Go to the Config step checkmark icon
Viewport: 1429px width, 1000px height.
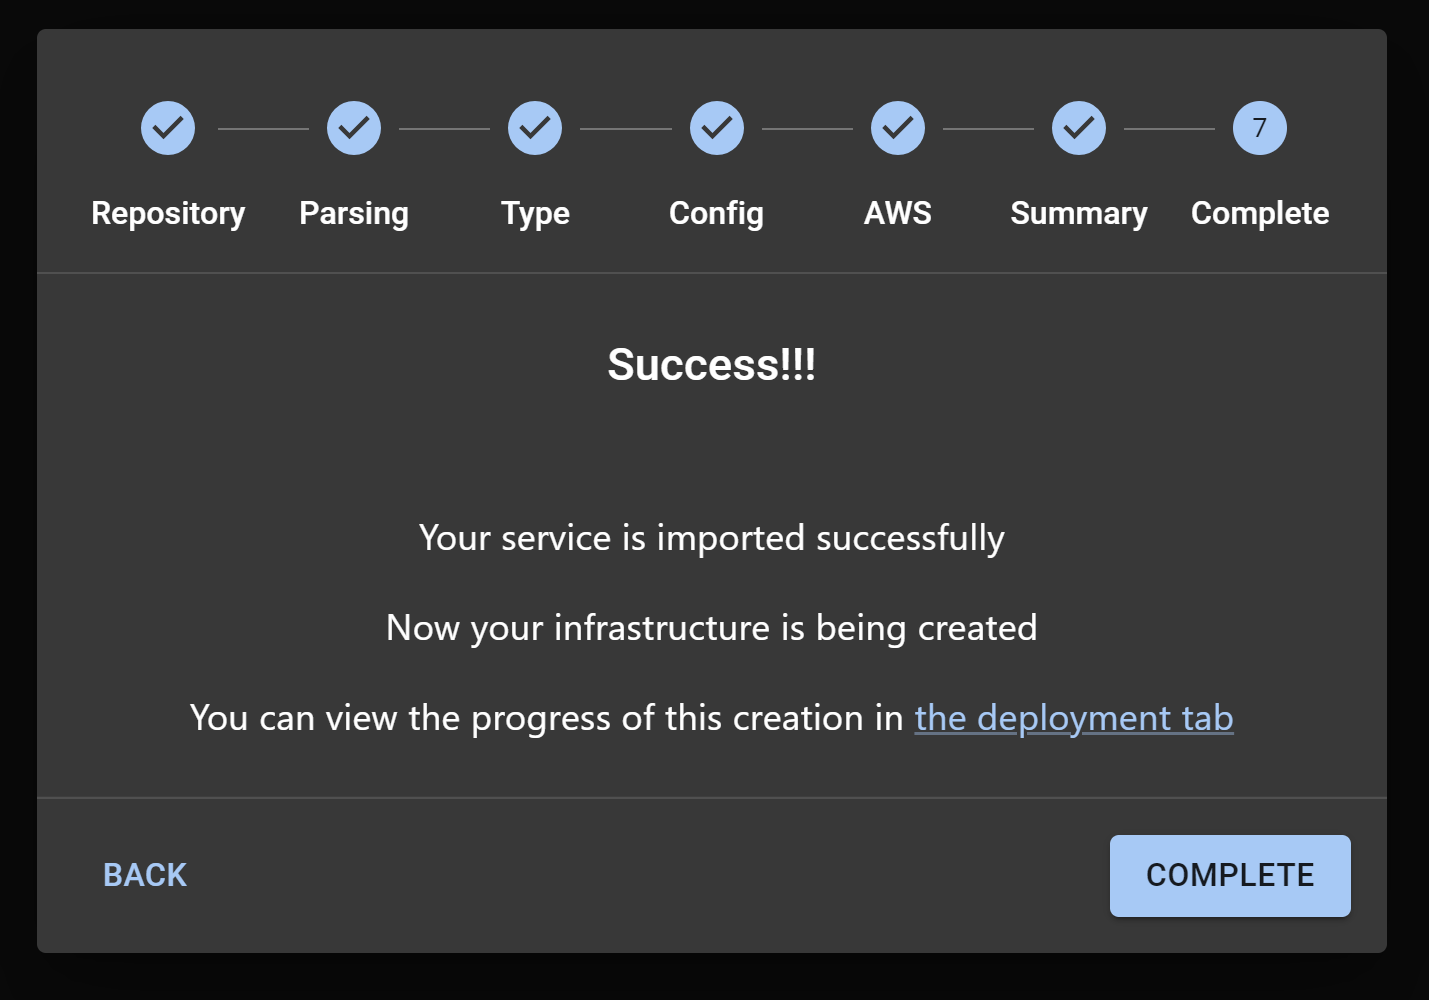[x=717, y=128]
